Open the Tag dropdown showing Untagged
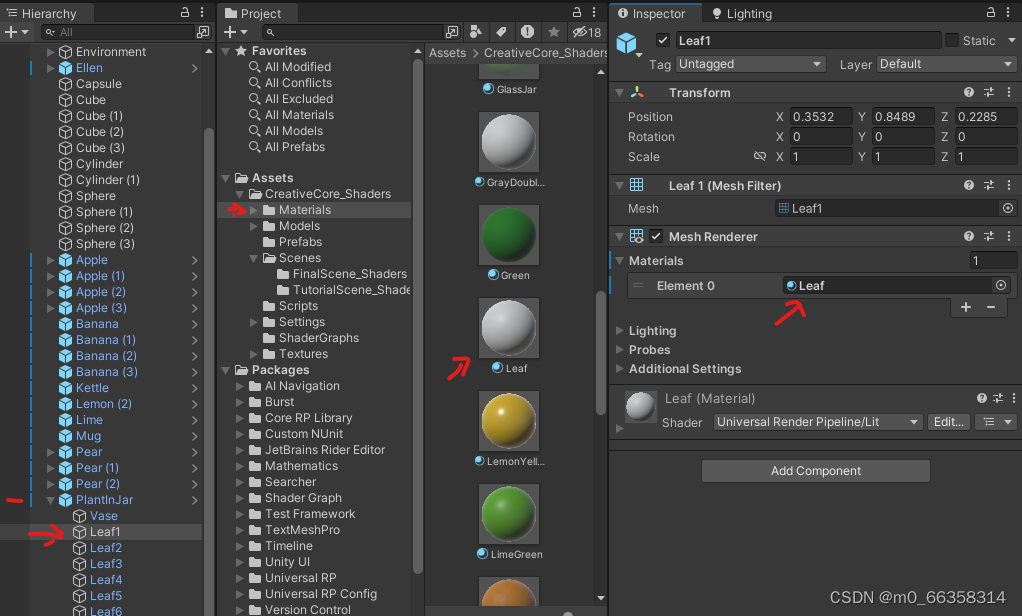The height and width of the screenshot is (616, 1022). click(750, 63)
